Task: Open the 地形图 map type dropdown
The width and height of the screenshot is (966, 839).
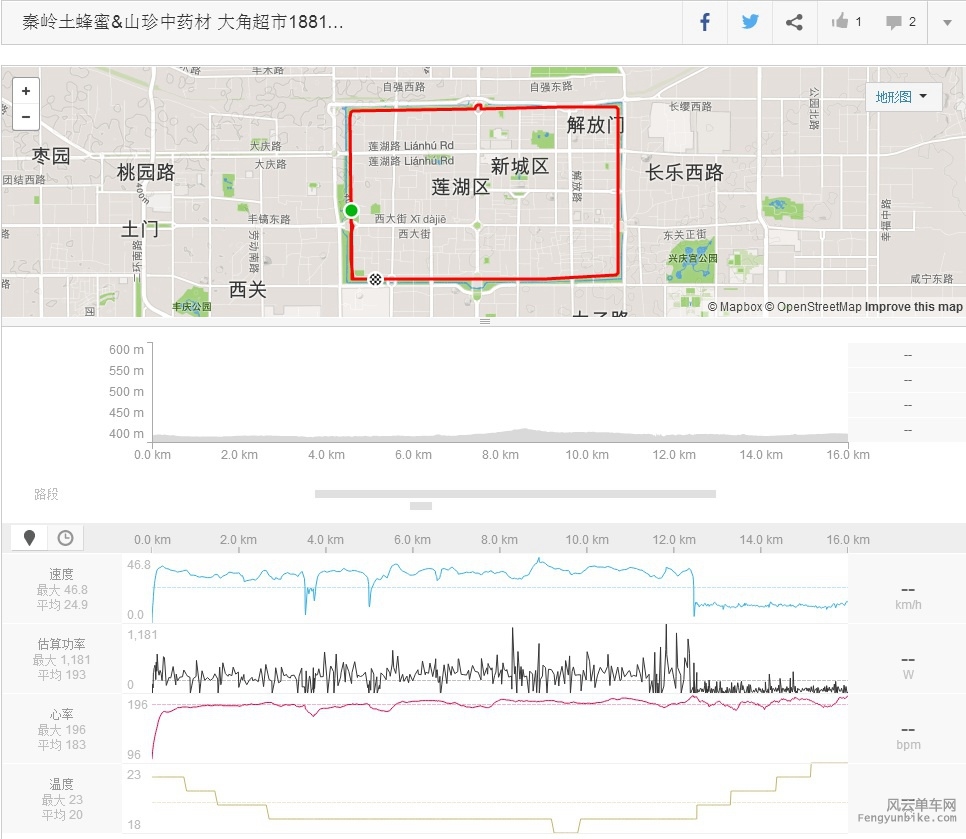Action: click(902, 97)
